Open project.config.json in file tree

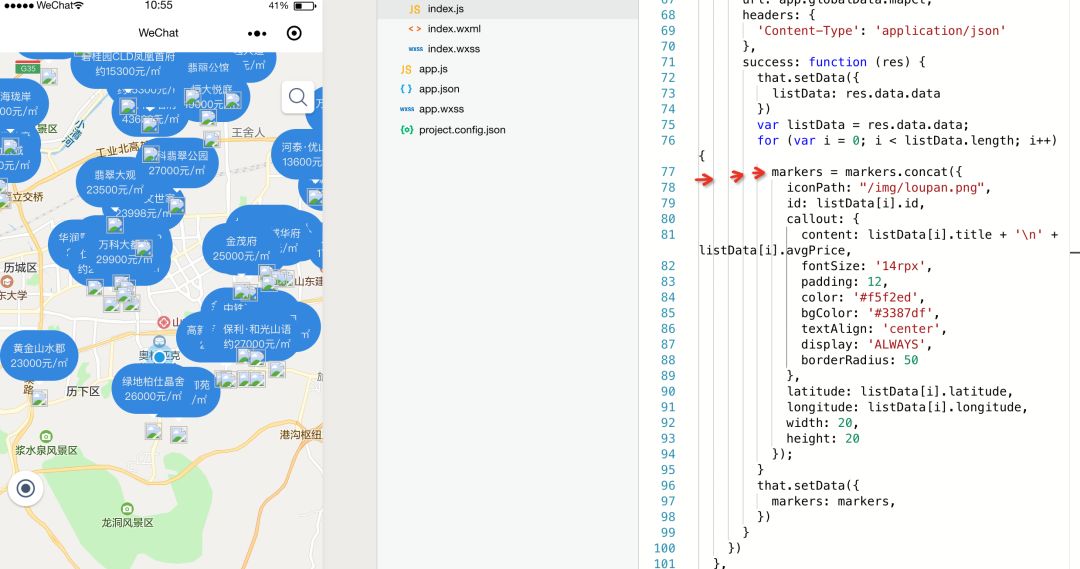[462, 130]
